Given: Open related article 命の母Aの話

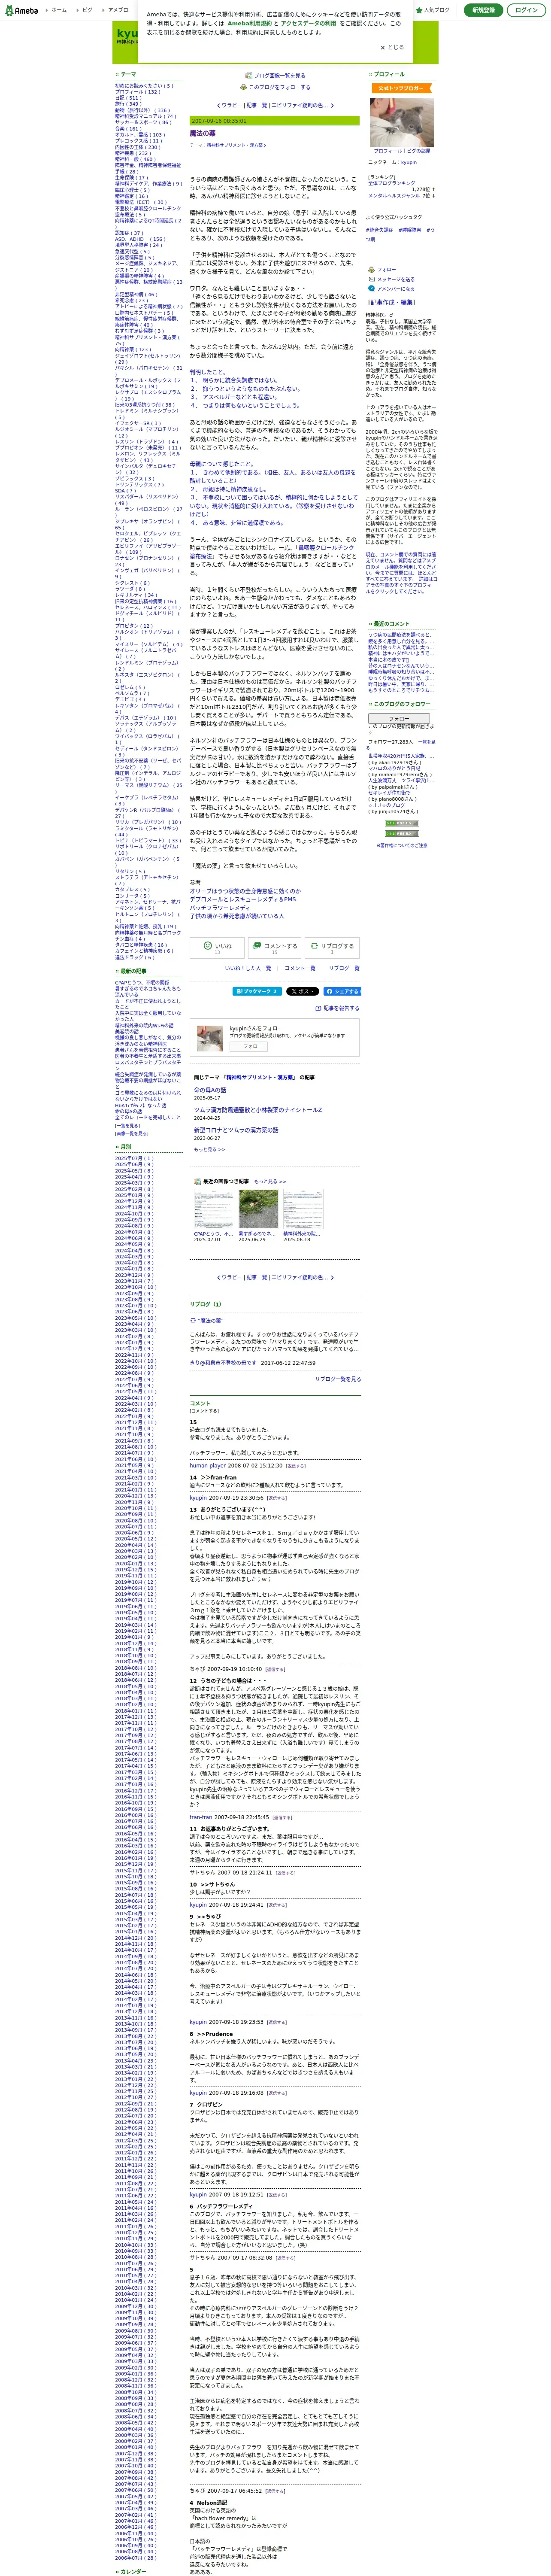Looking at the screenshot, I should (210, 1090).
